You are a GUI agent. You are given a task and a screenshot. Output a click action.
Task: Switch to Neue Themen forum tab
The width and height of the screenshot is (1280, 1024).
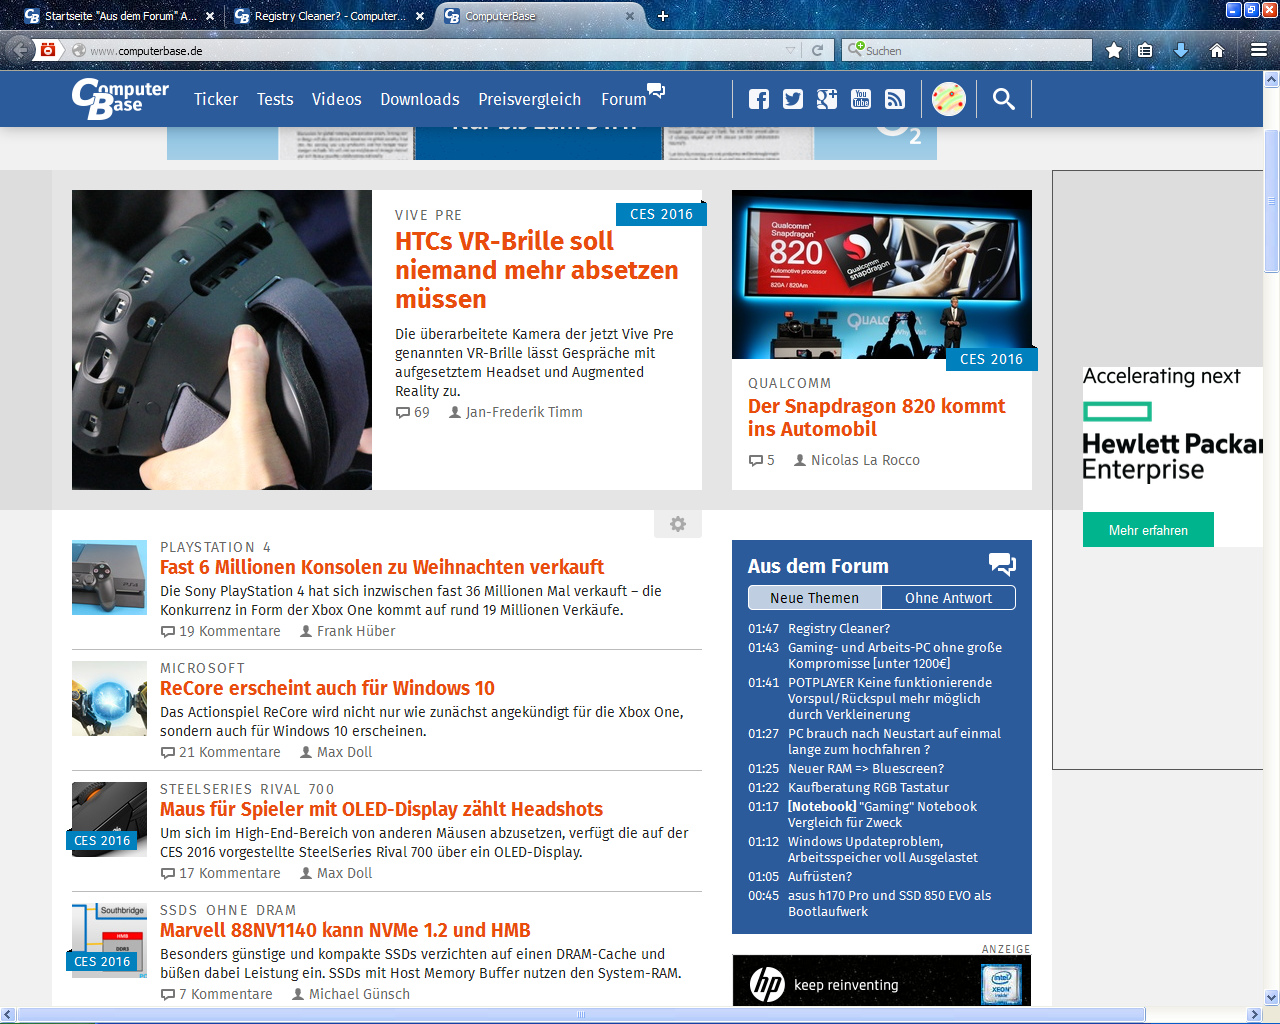[x=815, y=598]
